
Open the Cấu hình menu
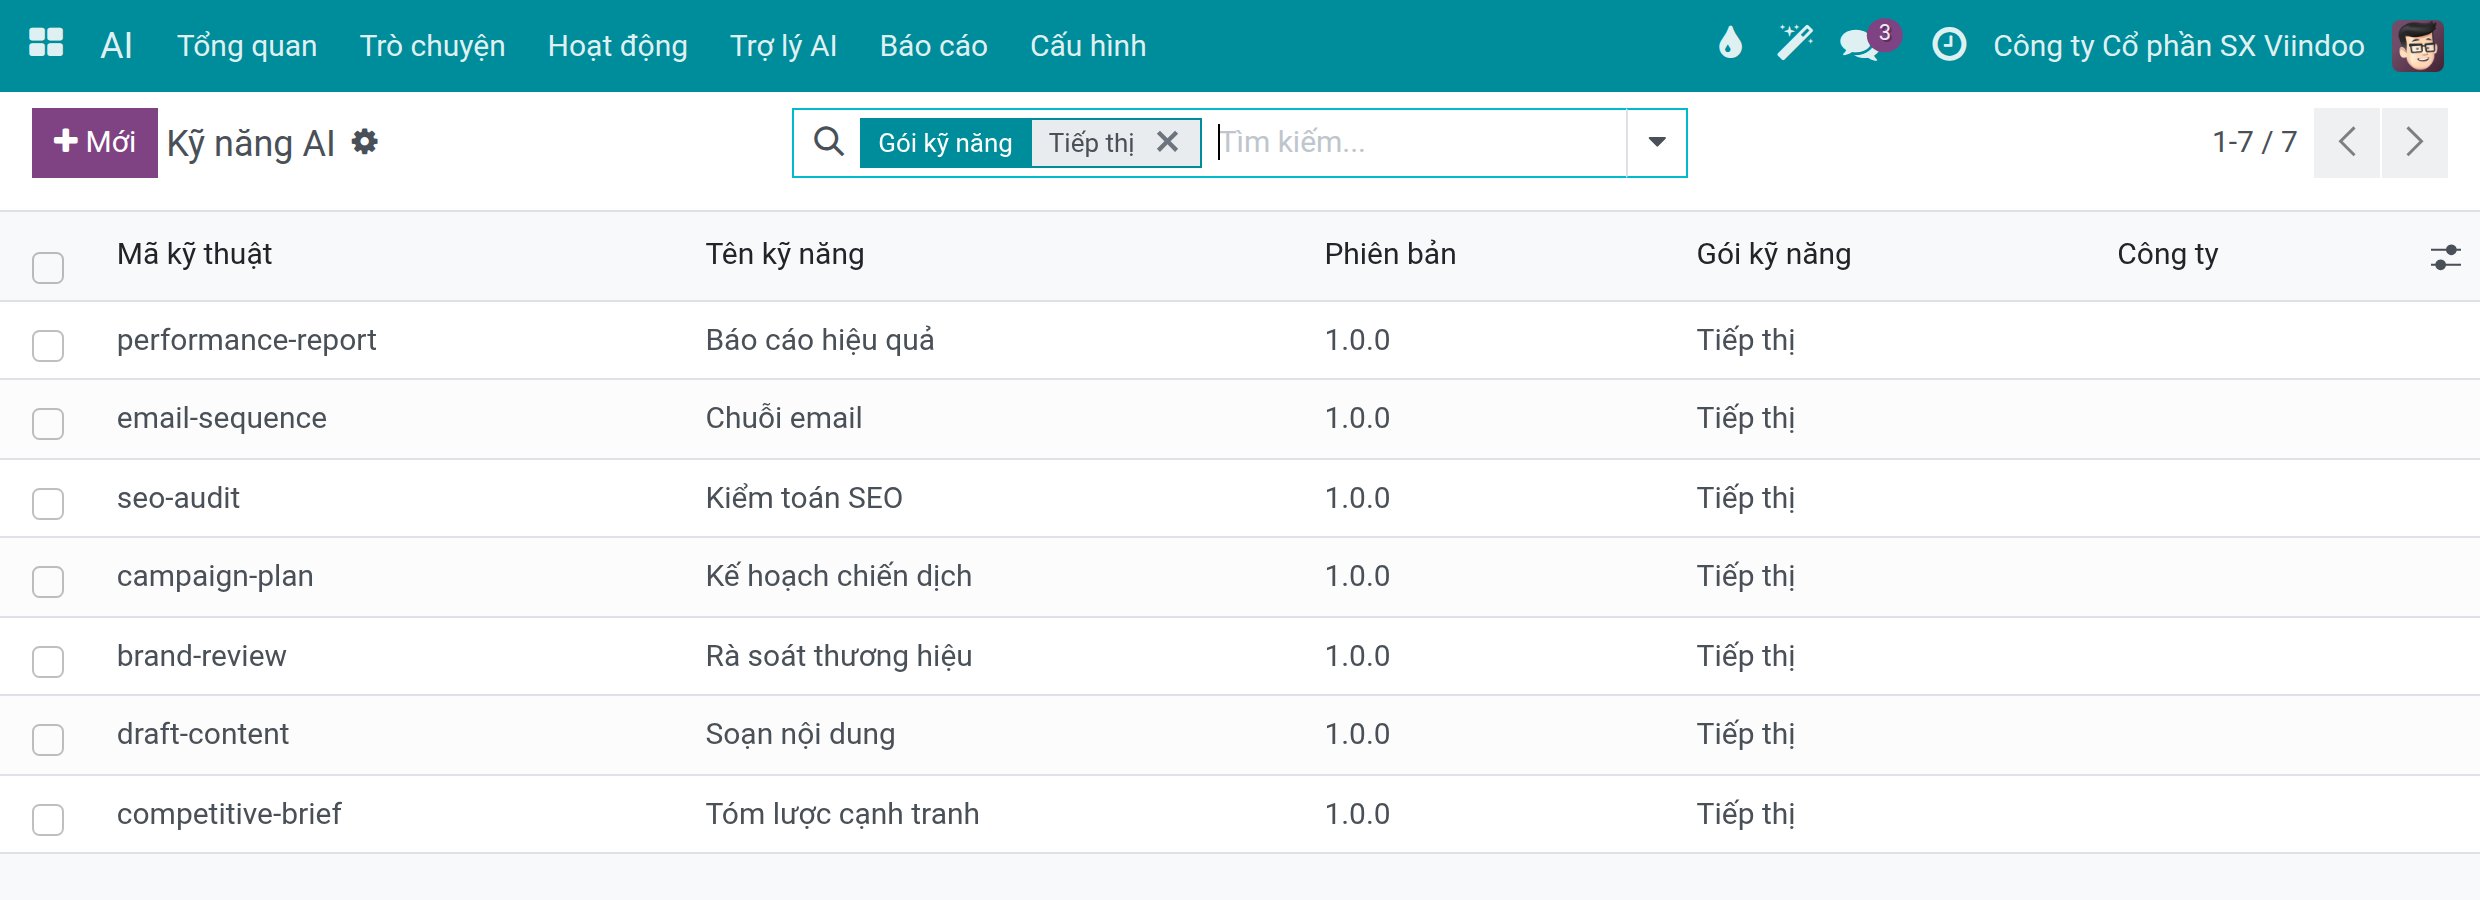pyautogui.click(x=1088, y=46)
